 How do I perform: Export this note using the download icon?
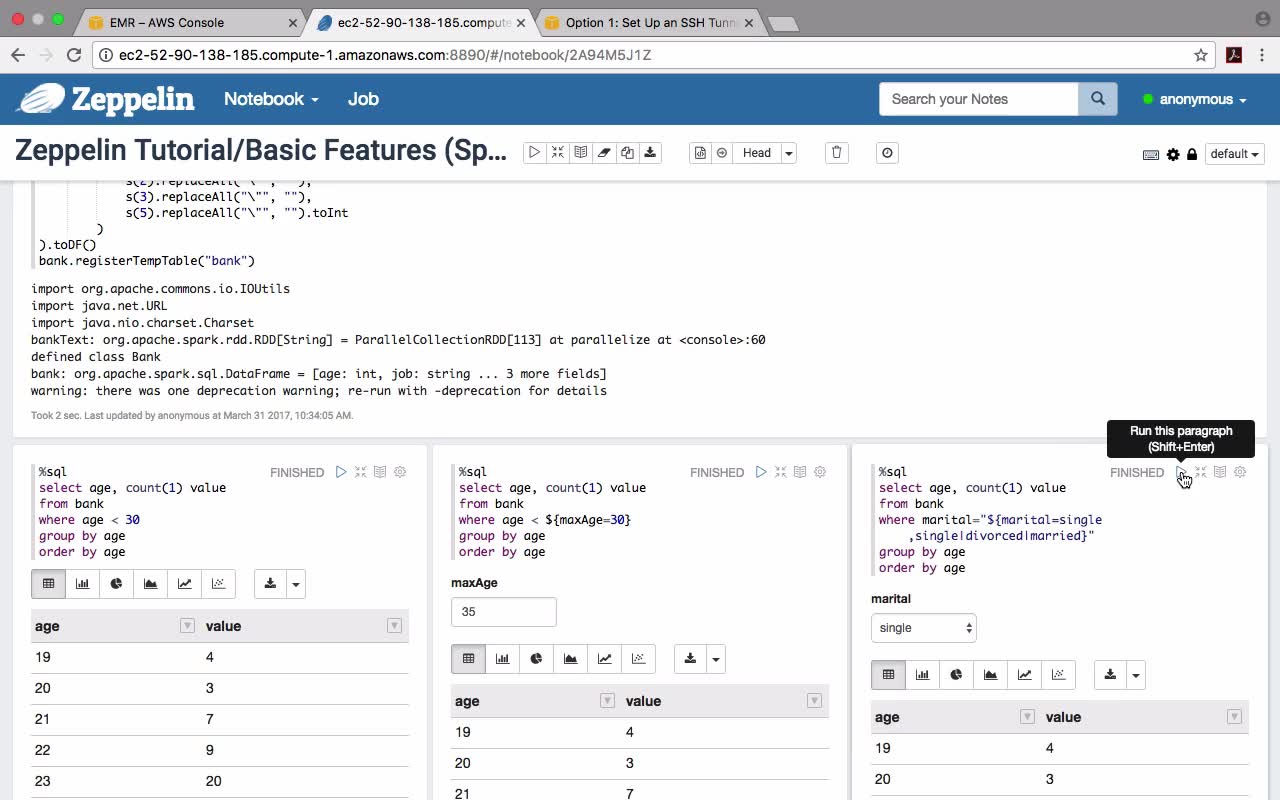650,153
